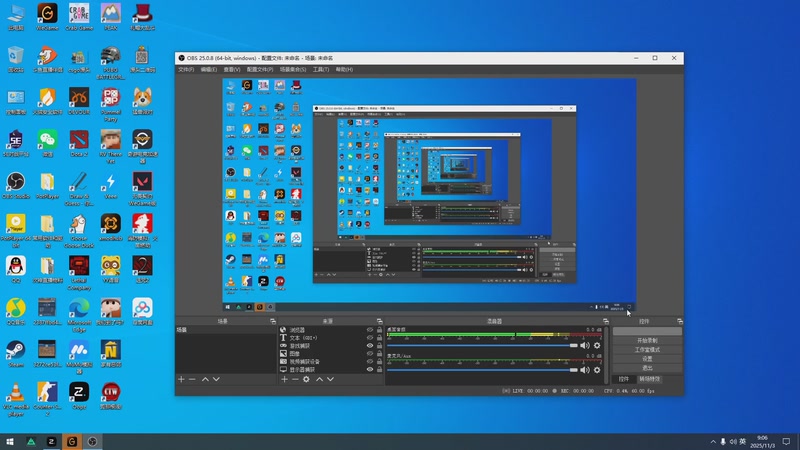Remove the selected scene with minus icon
The width and height of the screenshot is (800, 450).
192,380
